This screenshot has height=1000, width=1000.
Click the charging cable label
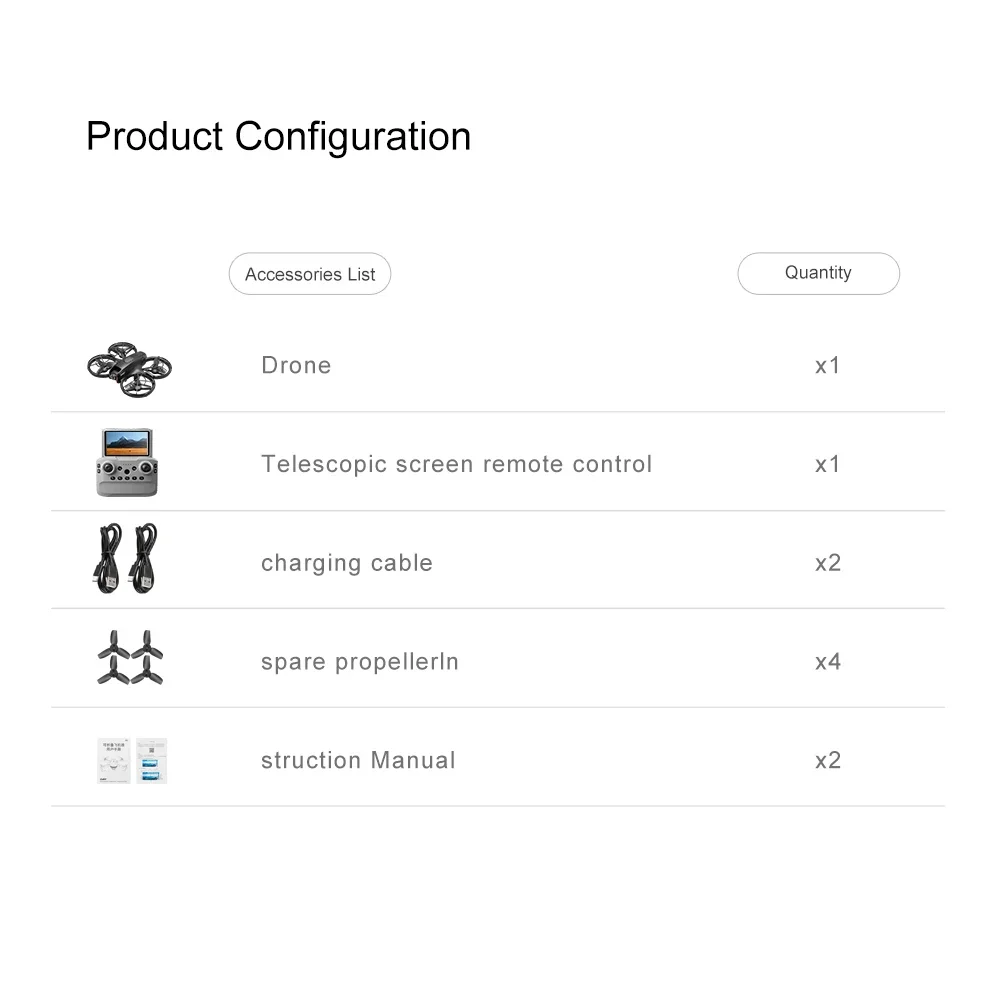(x=347, y=563)
